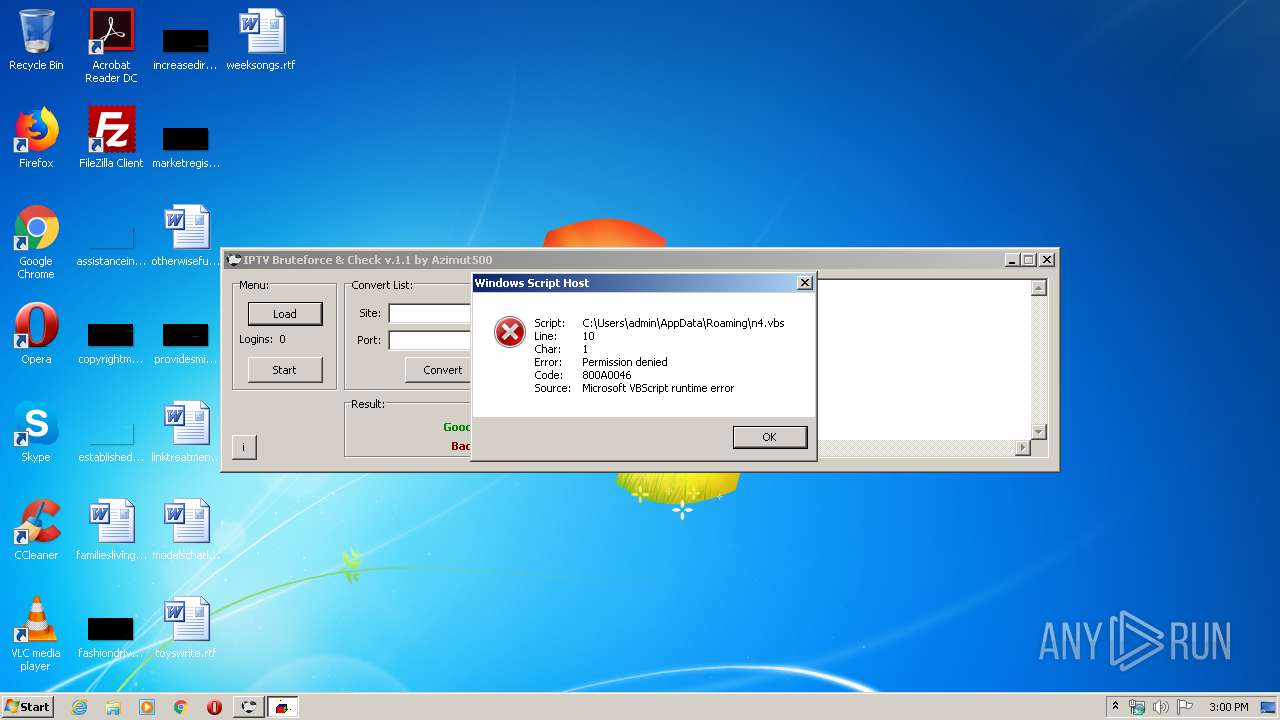Viewport: 1280px width, 720px height.
Task: Select the FileZilla Client shortcut
Action: [111, 138]
